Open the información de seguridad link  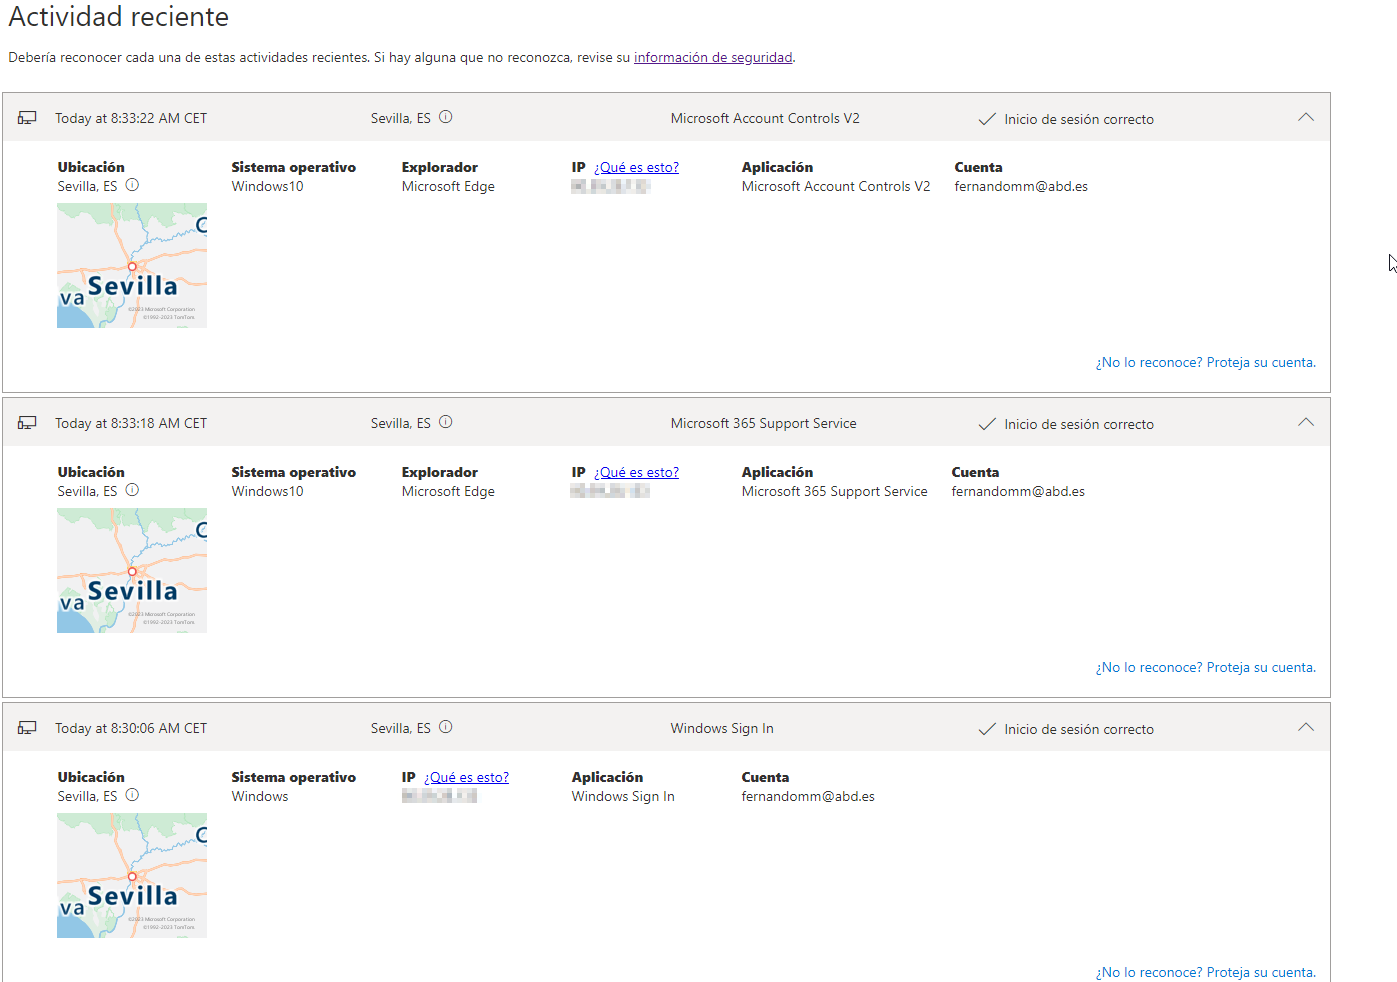pyautogui.click(x=713, y=58)
